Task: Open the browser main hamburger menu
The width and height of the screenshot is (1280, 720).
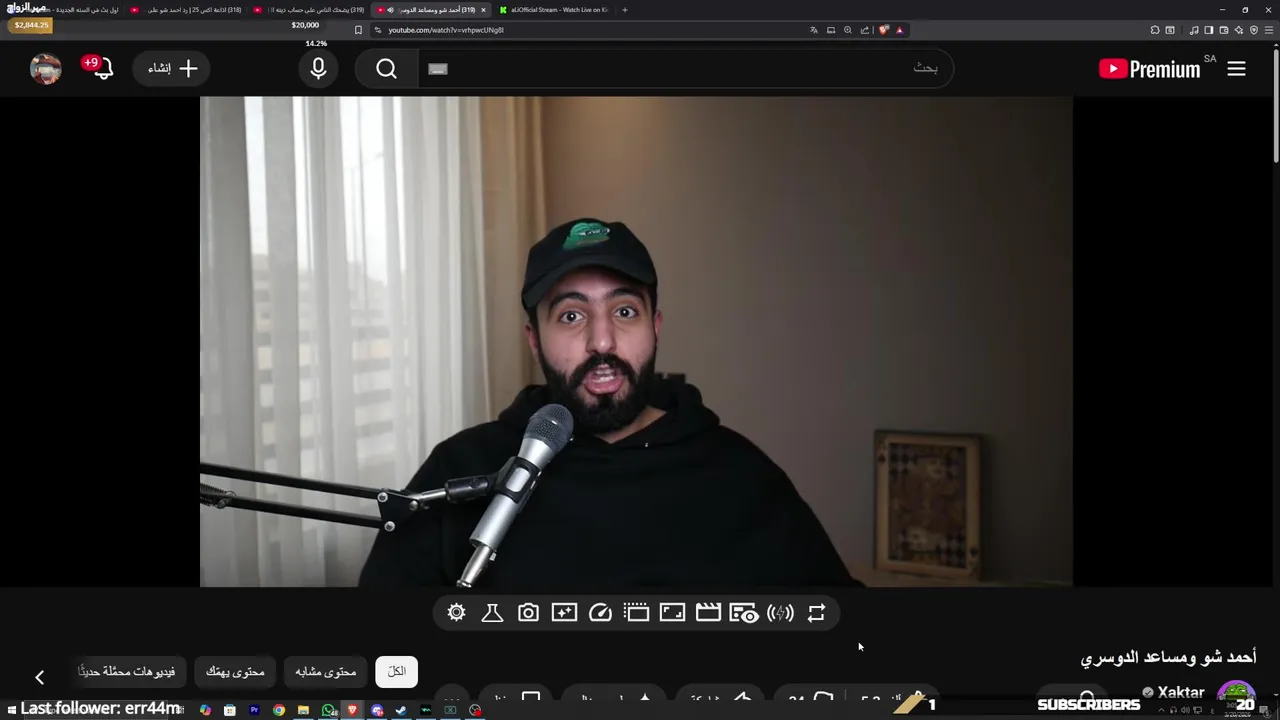Action: click(1270, 30)
